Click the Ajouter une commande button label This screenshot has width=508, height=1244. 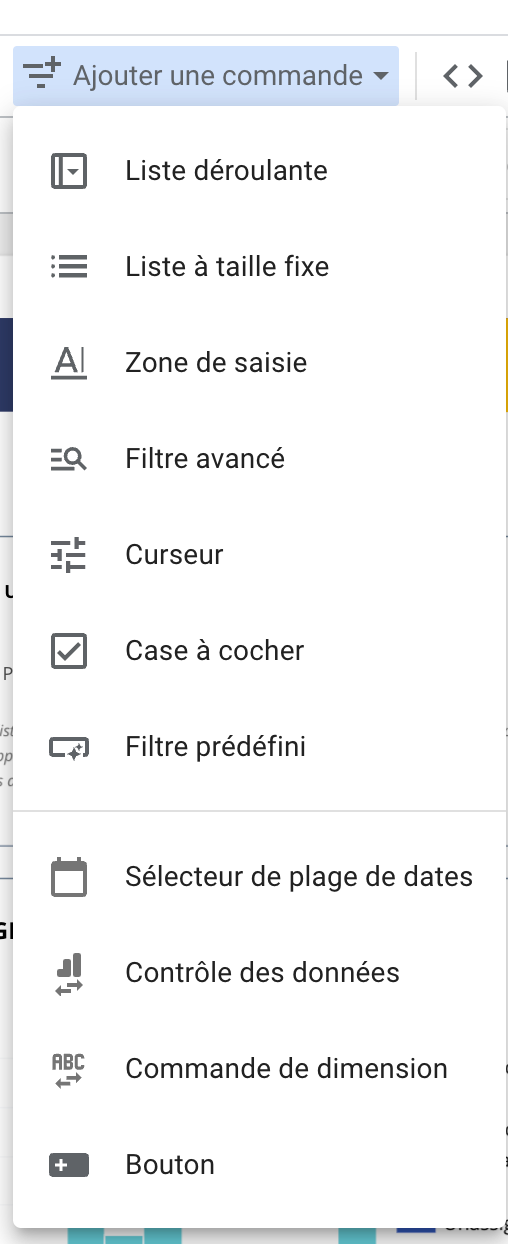pos(218,75)
